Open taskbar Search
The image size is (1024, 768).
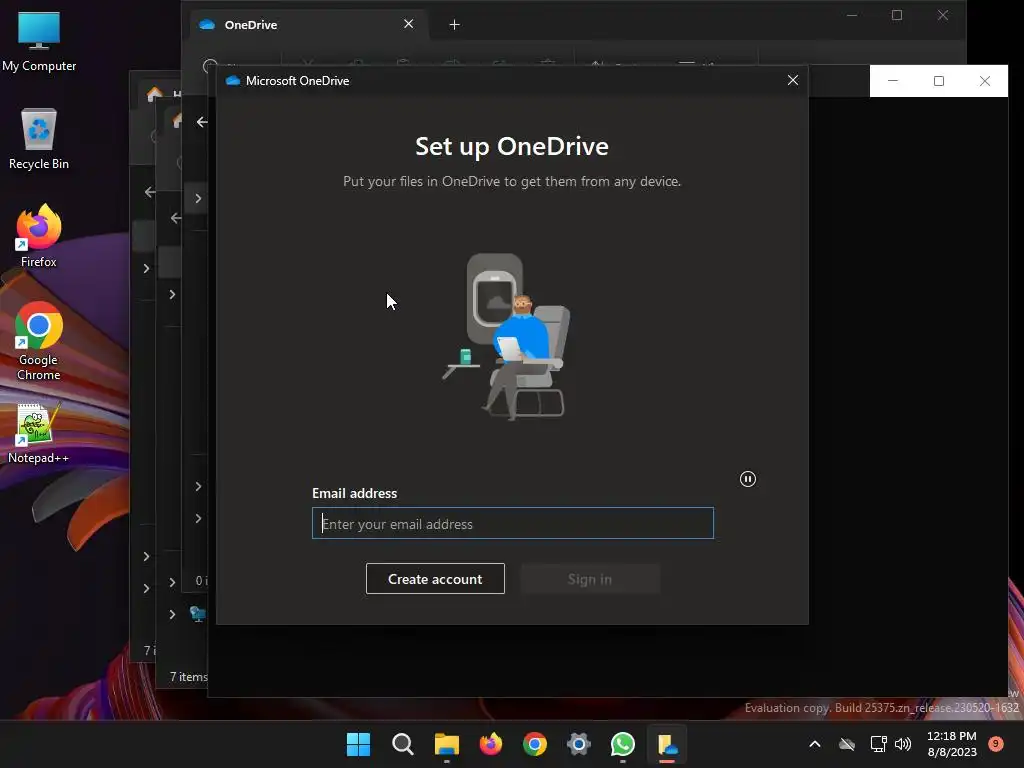402,744
